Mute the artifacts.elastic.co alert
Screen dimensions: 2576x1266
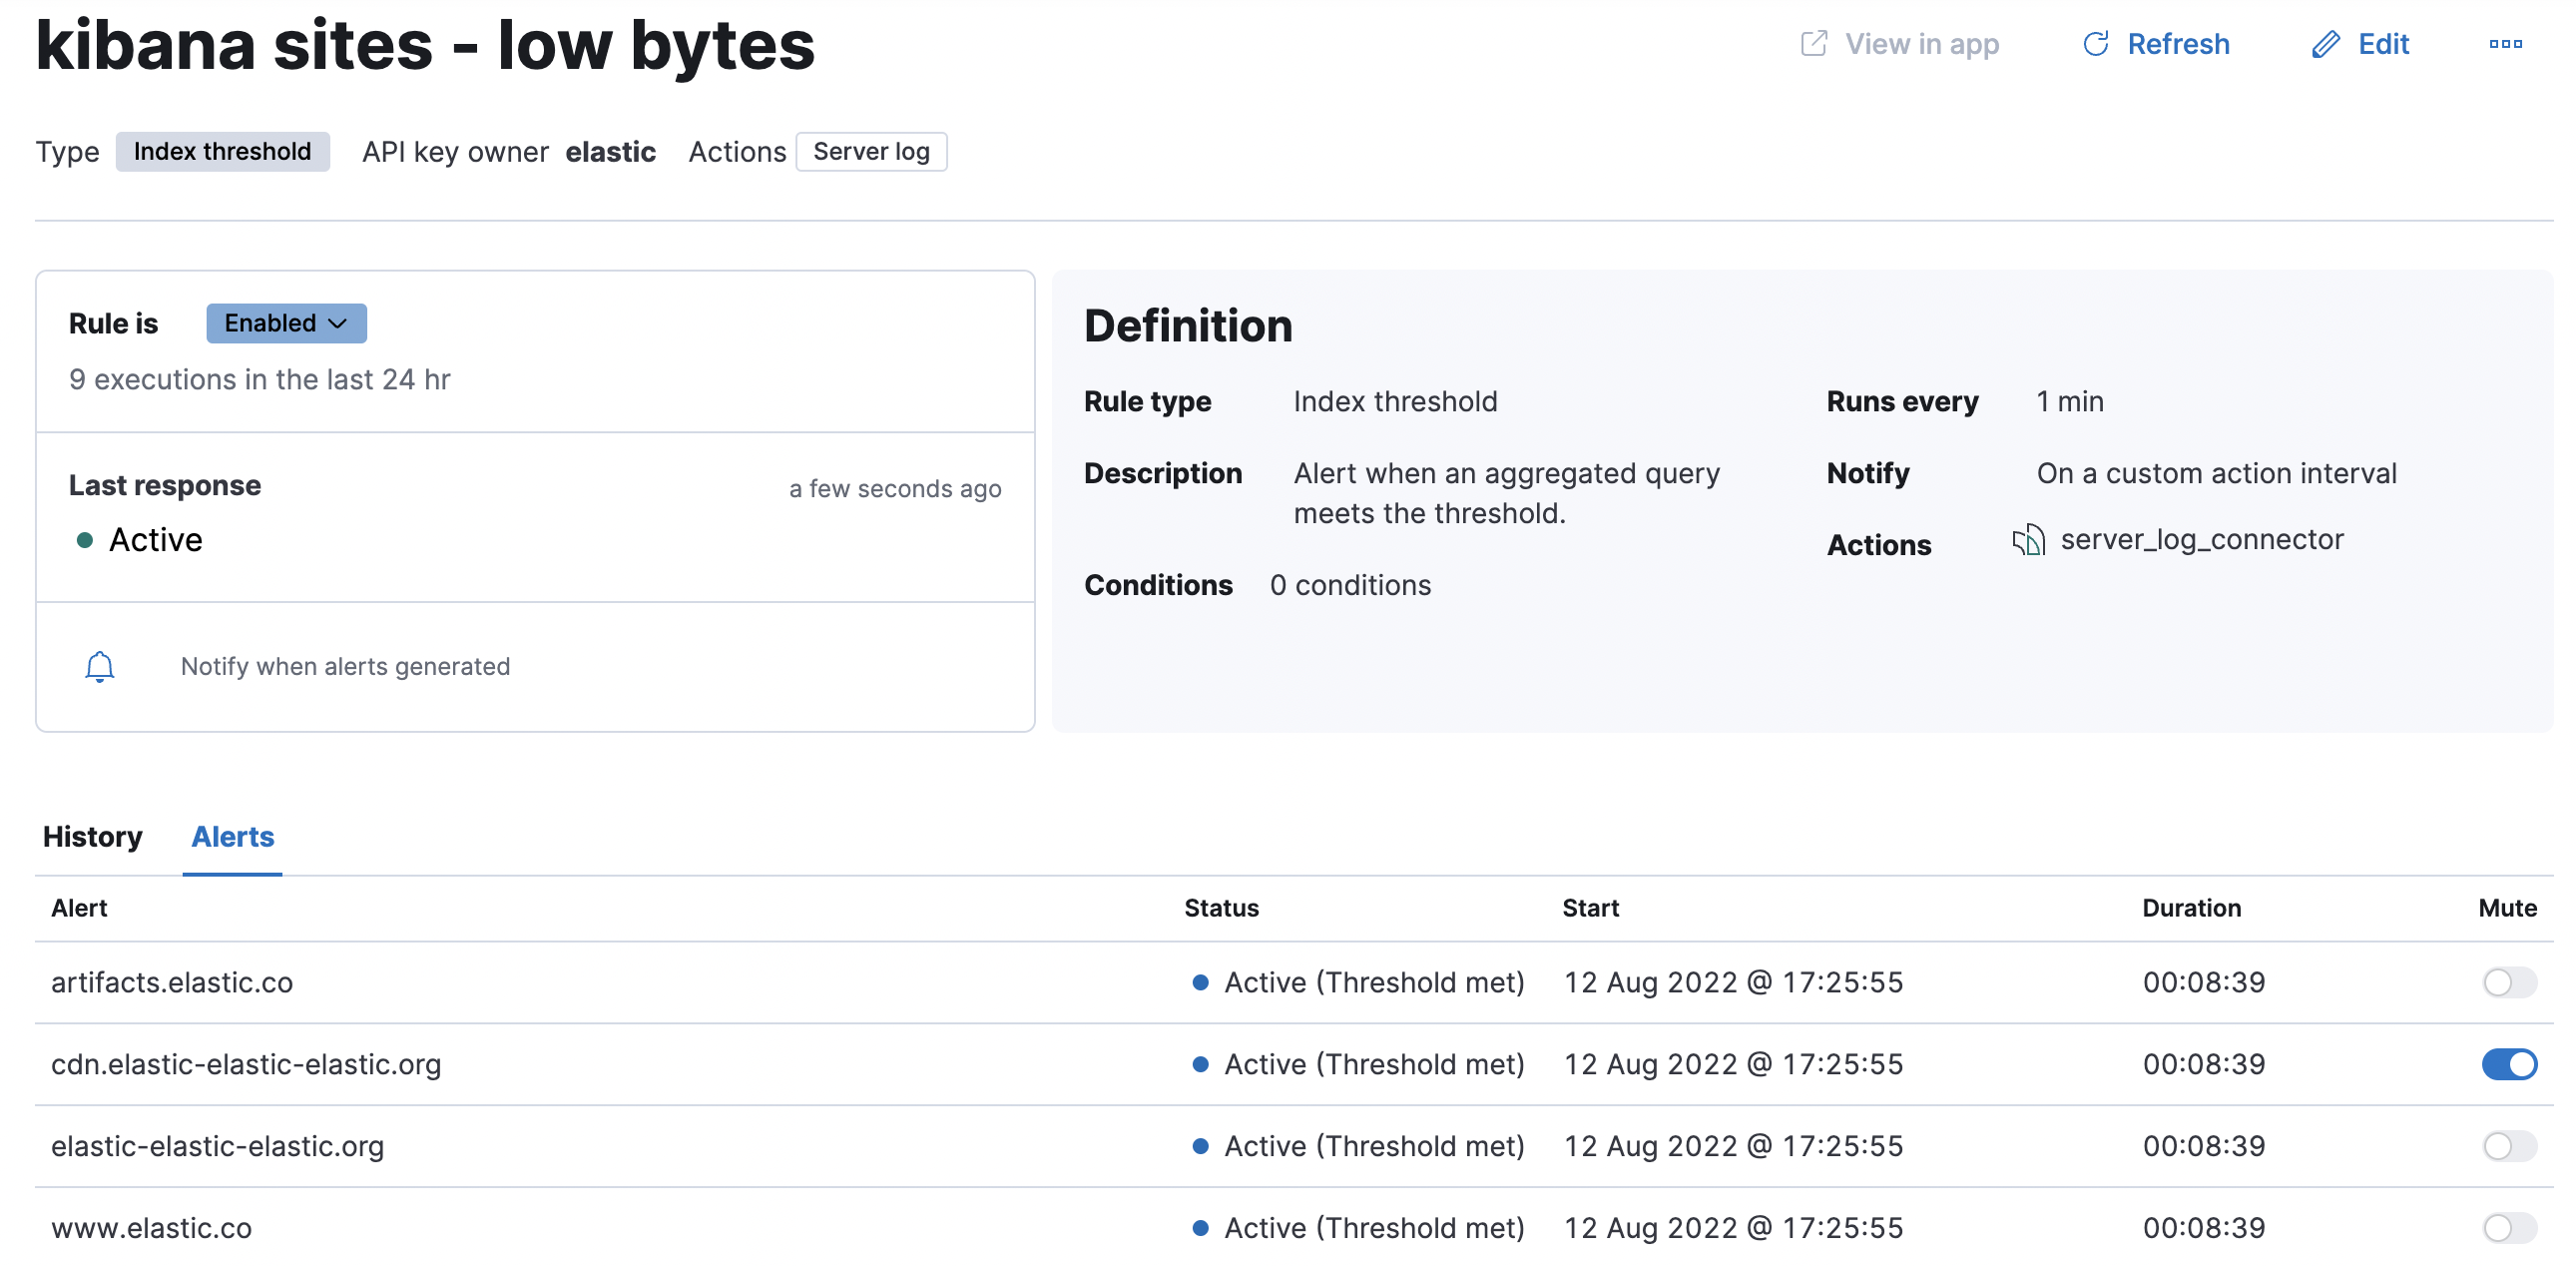(2508, 982)
